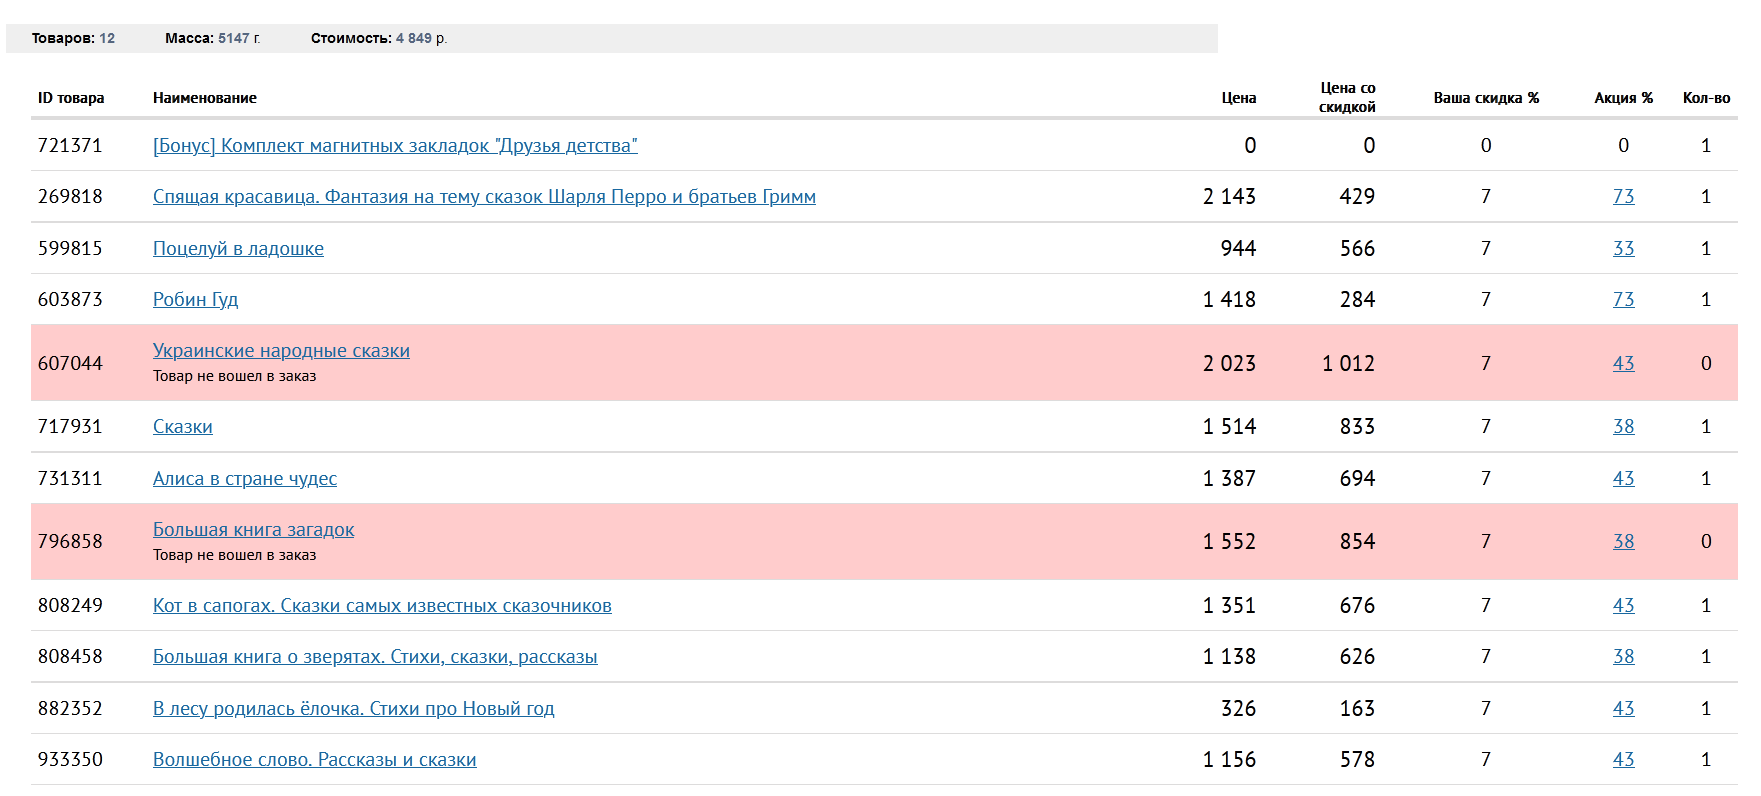Select the product ID 603873 cell

click(70, 300)
